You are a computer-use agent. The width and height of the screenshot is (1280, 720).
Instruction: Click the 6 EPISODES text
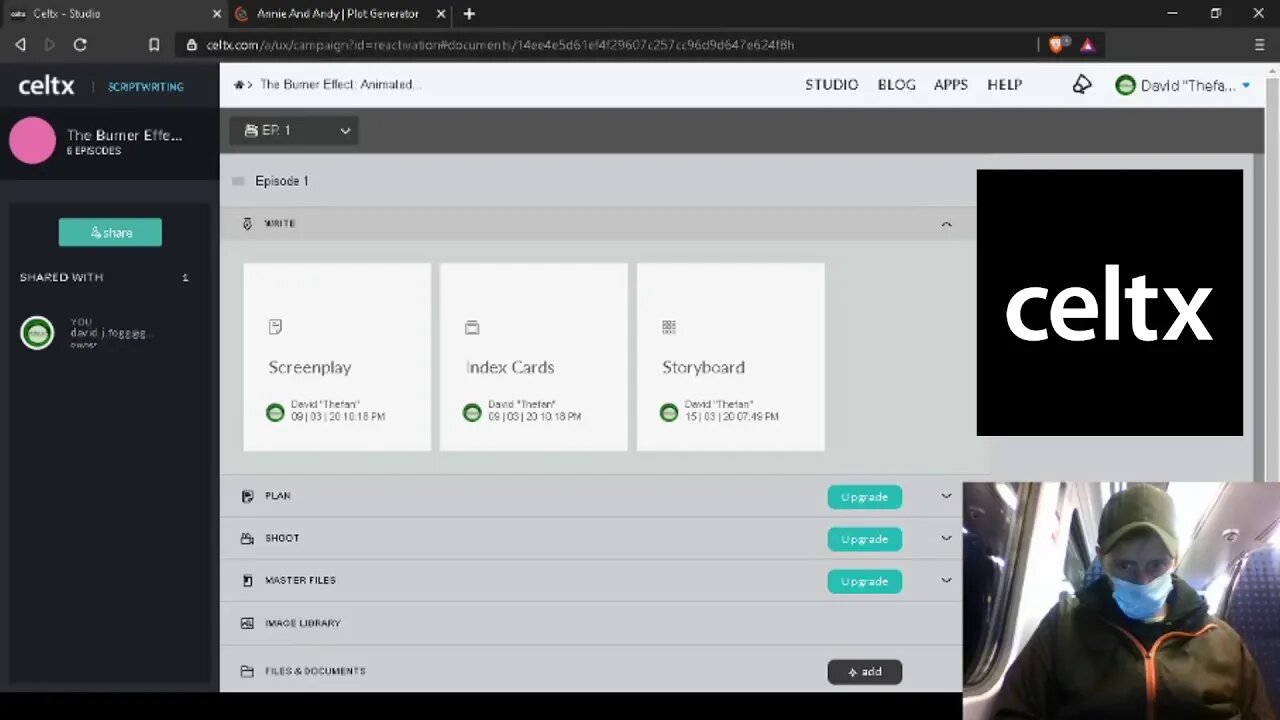[93, 151]
